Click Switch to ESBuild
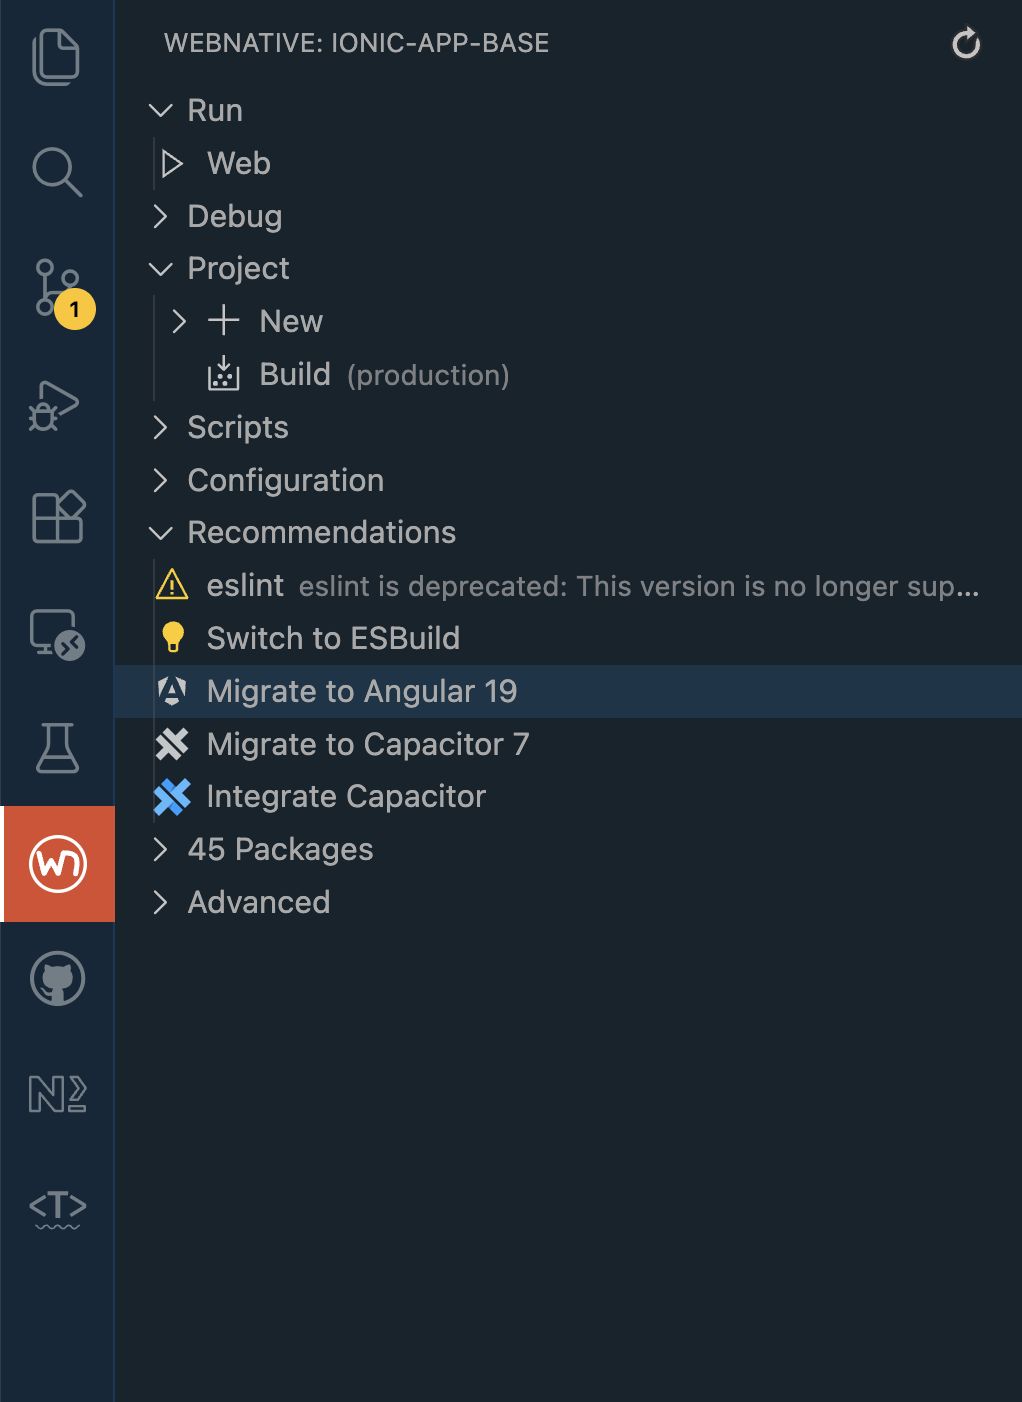 coord(333,638)
